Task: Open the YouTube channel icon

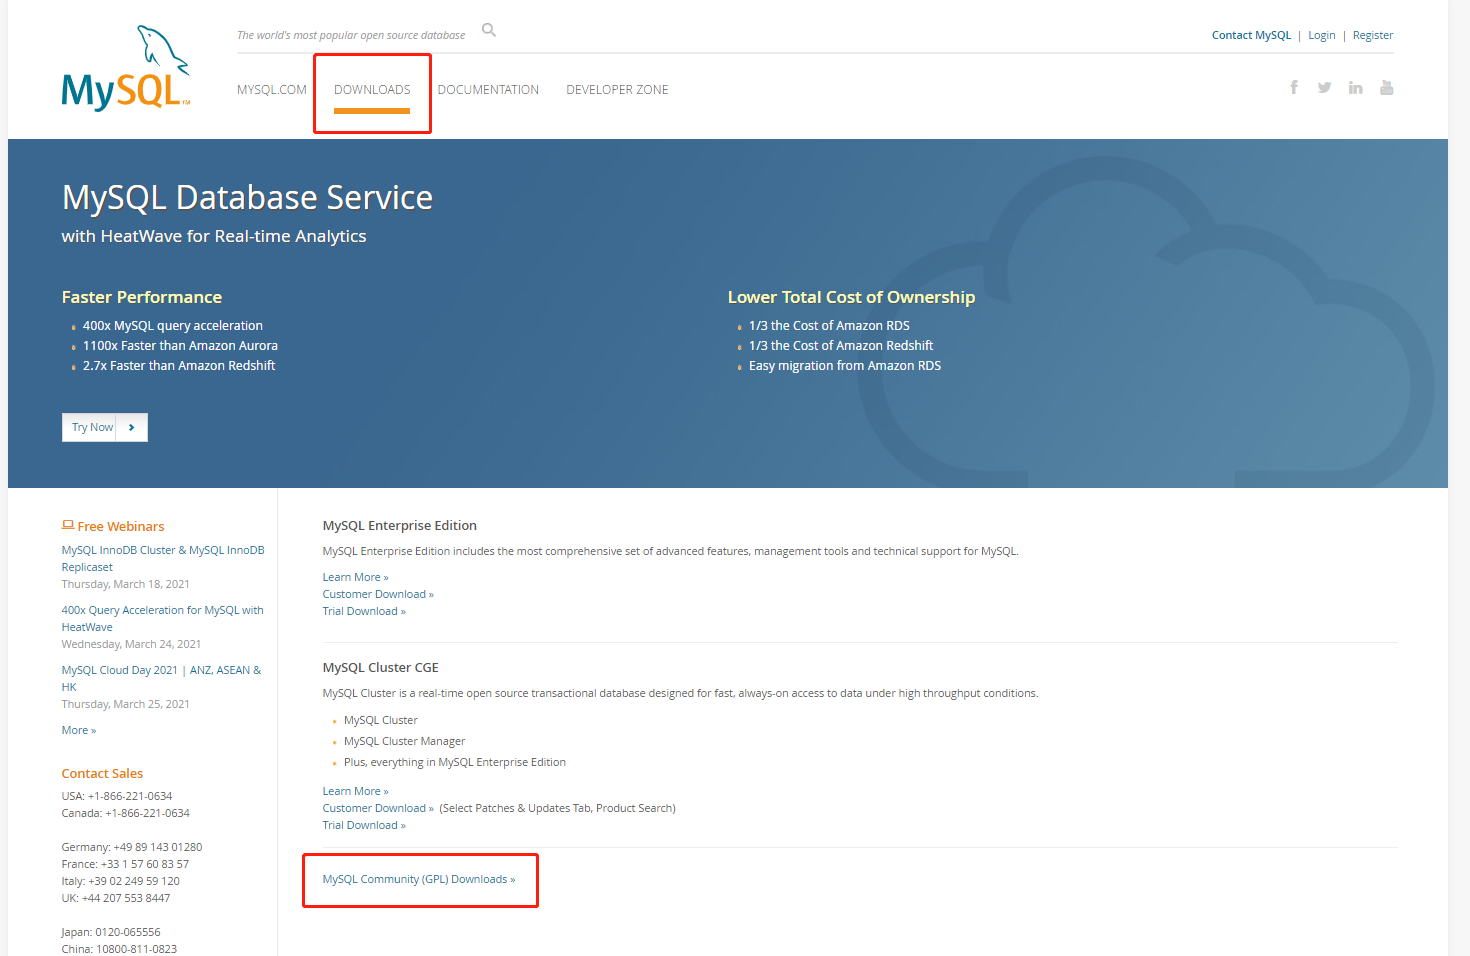Action: pos(1386,87)
